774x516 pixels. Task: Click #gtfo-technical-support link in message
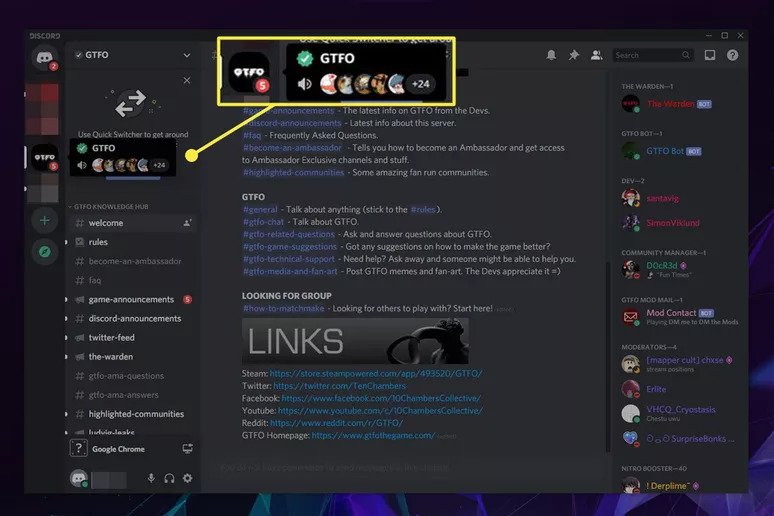pos(289,259)
